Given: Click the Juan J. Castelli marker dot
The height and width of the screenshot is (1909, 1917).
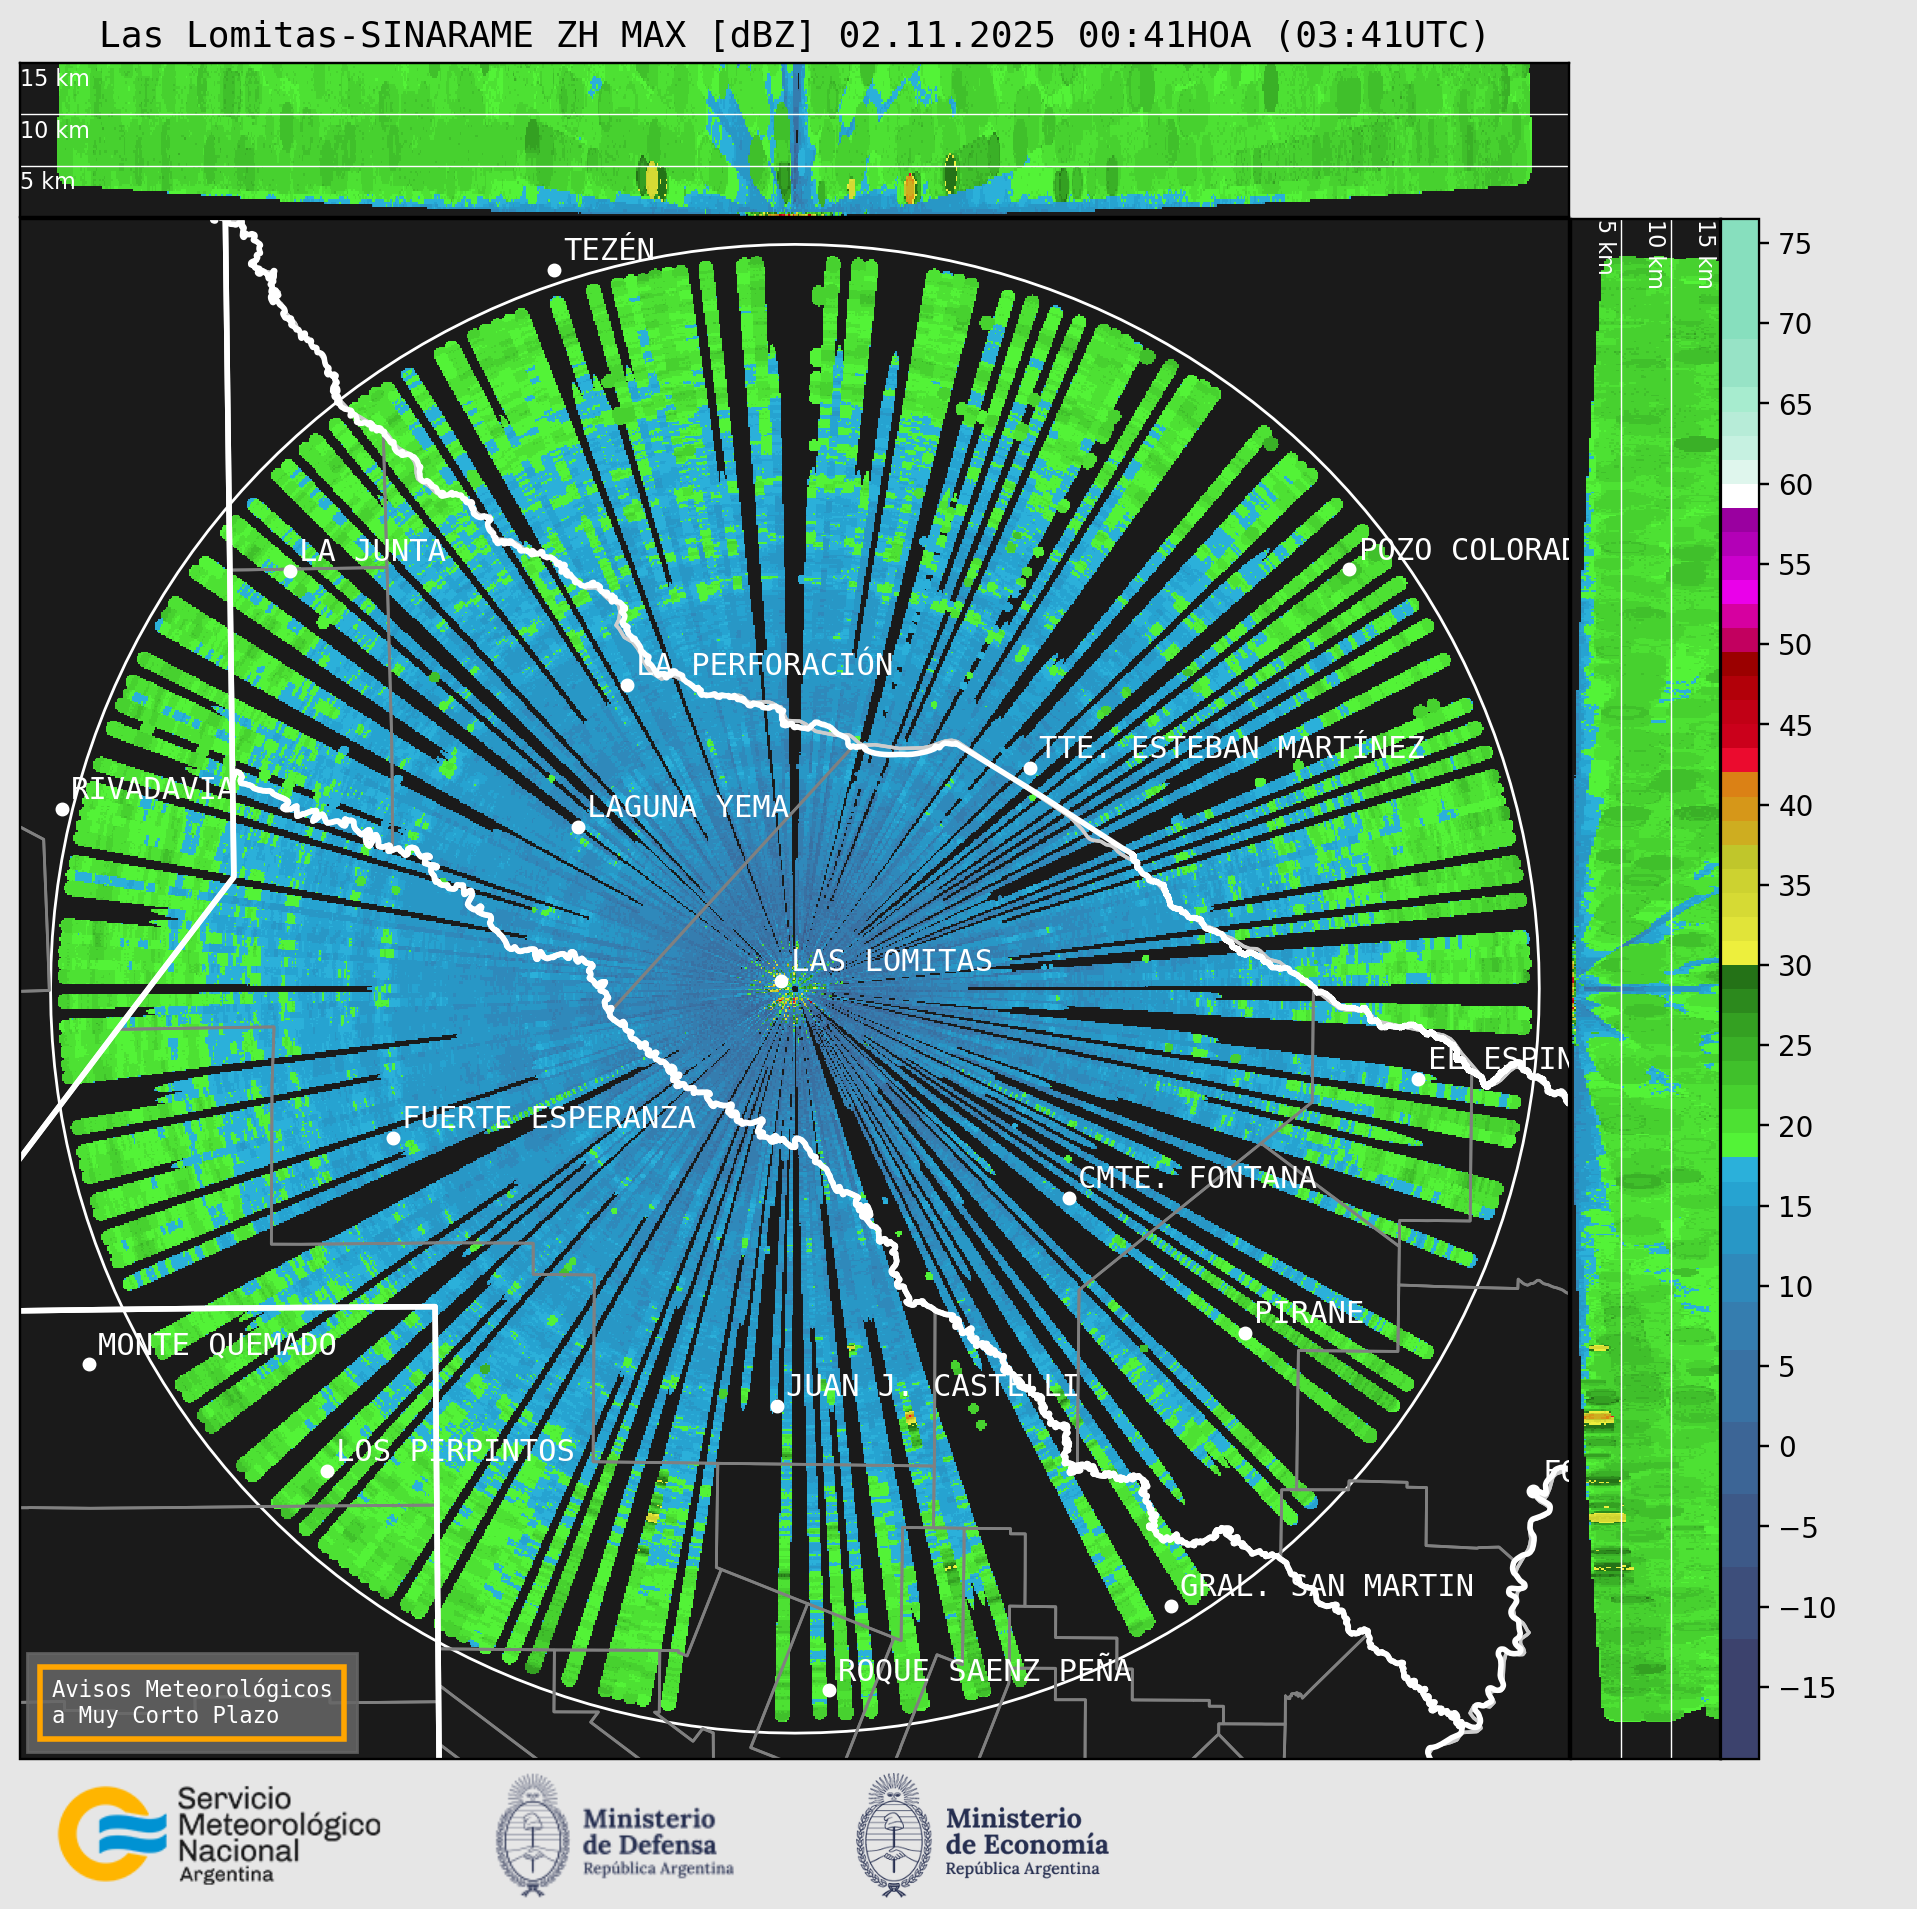Looking at the screenshot, I should click(x=777, y=1406).
